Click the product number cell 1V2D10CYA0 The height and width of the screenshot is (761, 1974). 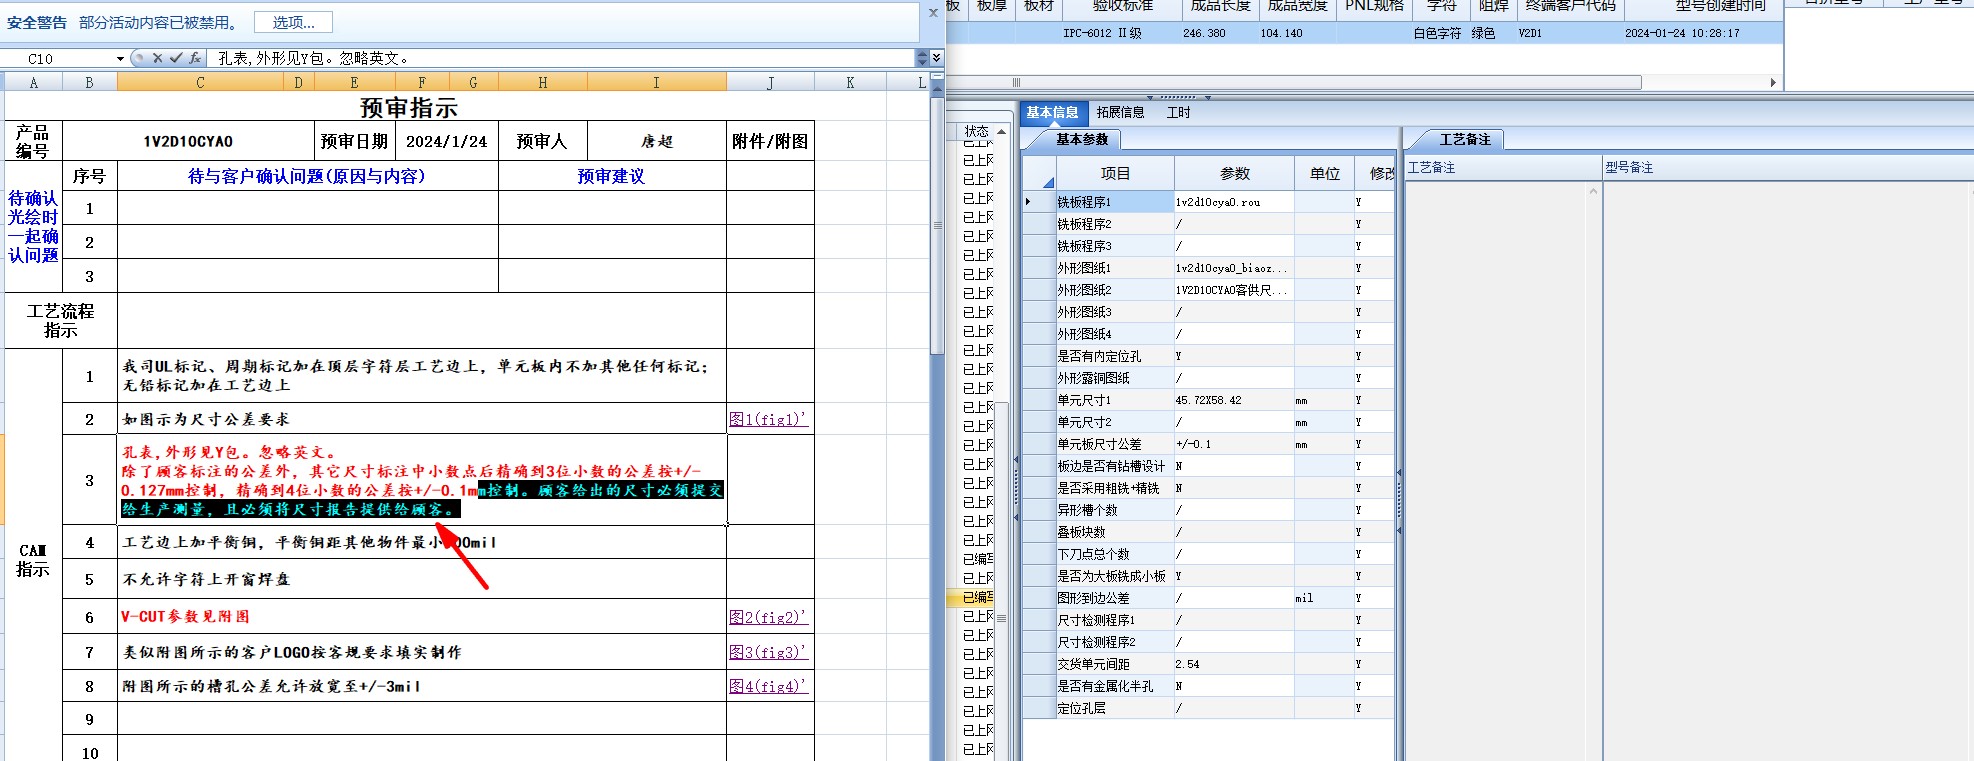coord(188,141)
